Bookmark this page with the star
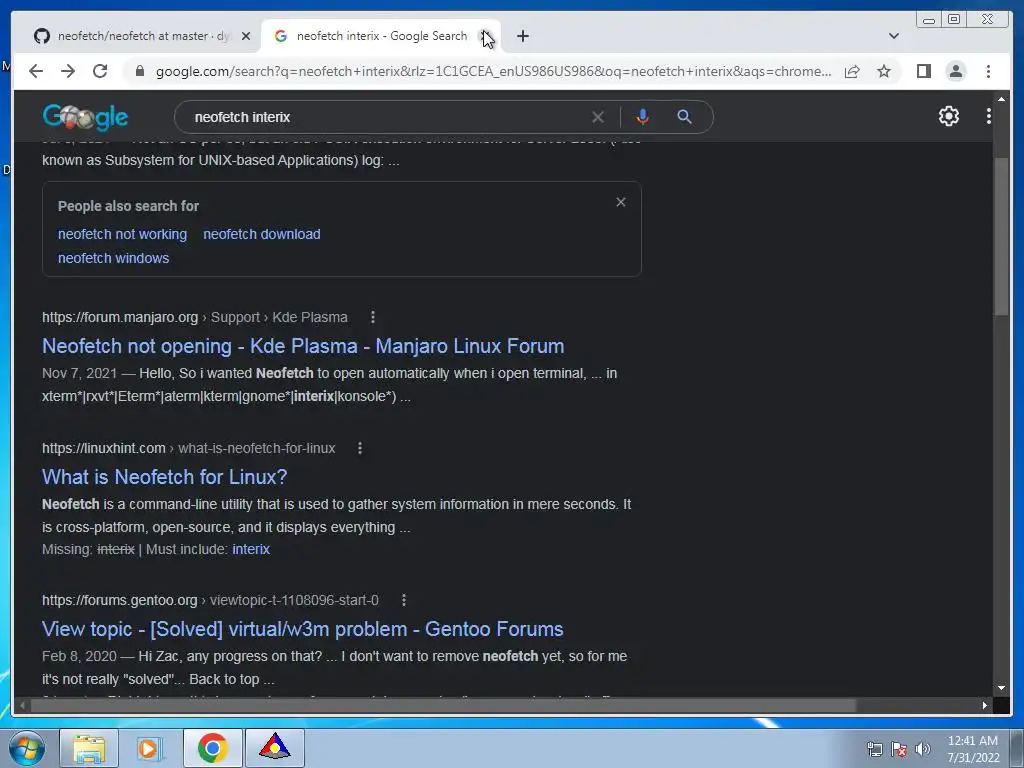 pyautogui.click(x=884, y=71)
